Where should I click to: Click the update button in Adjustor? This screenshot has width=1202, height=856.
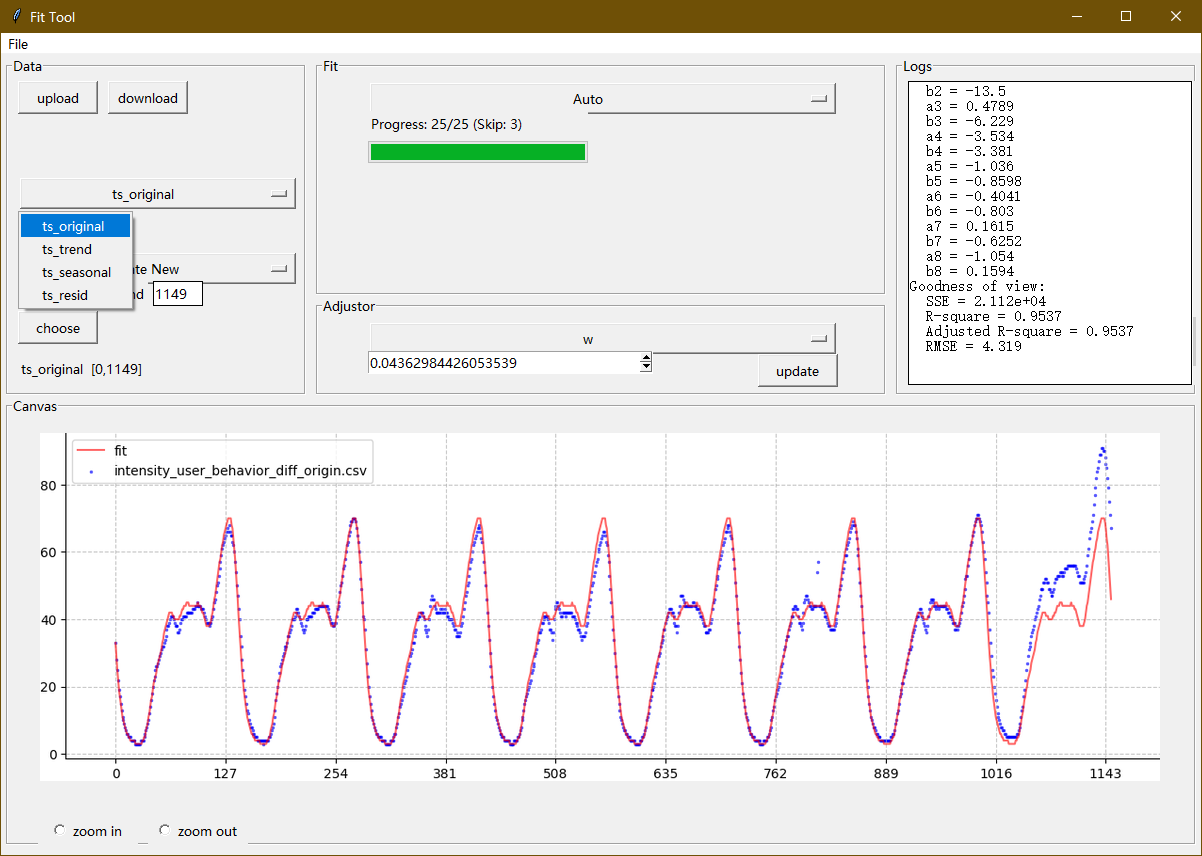pyautogui.click(x=797, y=371)
